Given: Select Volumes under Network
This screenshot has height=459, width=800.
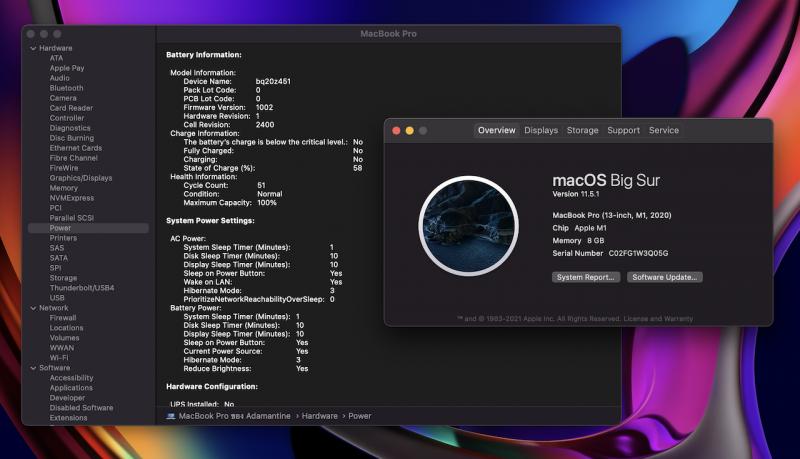Looking at the screenshot, I should 64,338.
